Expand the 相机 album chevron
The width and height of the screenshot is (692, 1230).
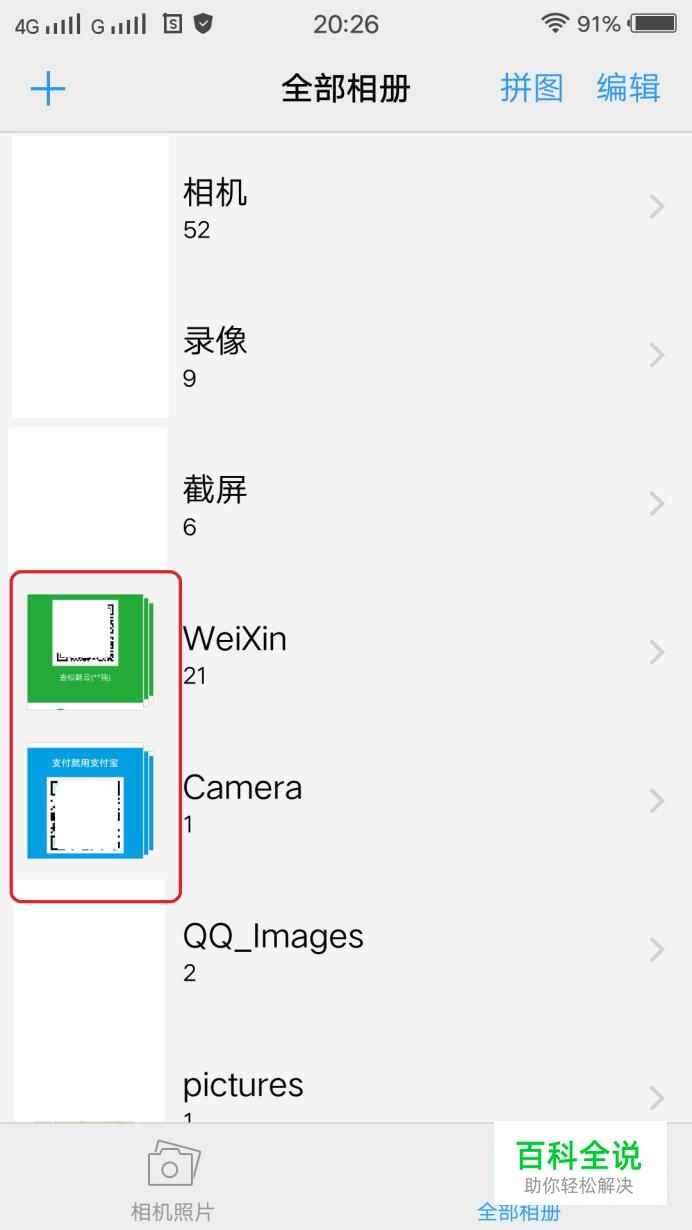[x=657, y=207]
